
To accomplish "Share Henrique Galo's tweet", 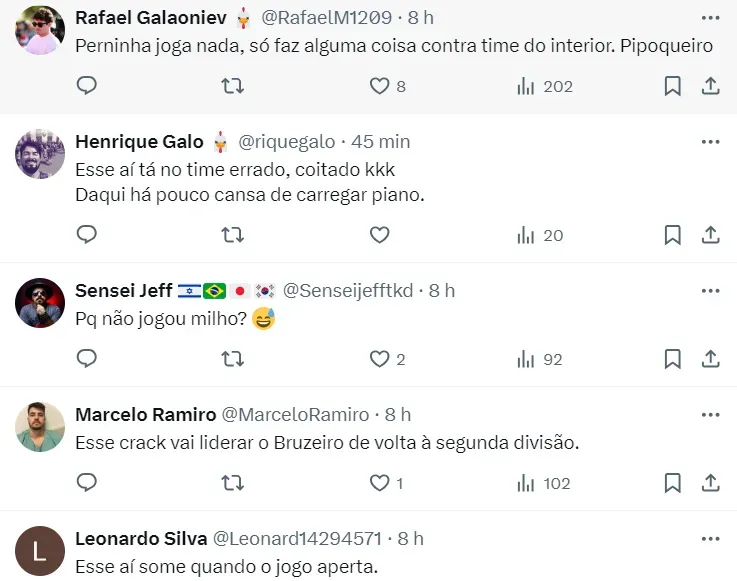I will (711, 235).
